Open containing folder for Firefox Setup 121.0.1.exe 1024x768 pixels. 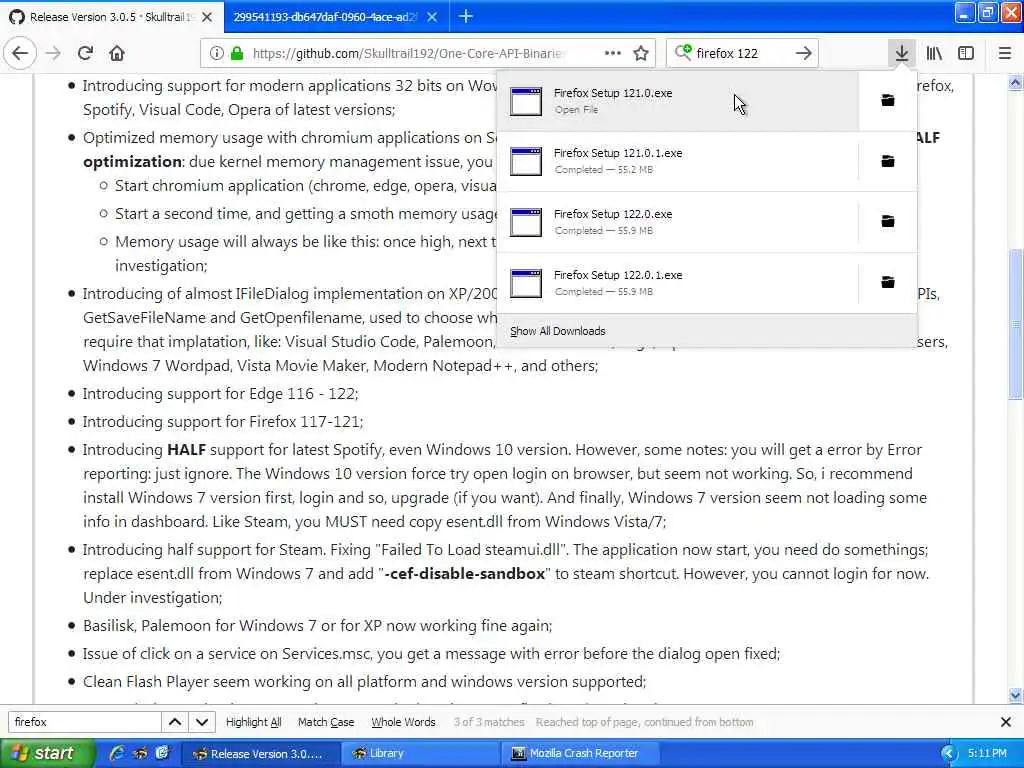[888, 161]
